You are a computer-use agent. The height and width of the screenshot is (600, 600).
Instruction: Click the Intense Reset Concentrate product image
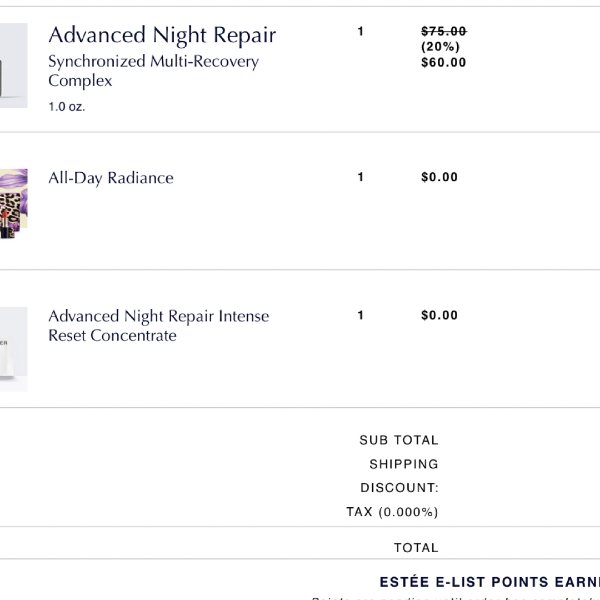13,349
